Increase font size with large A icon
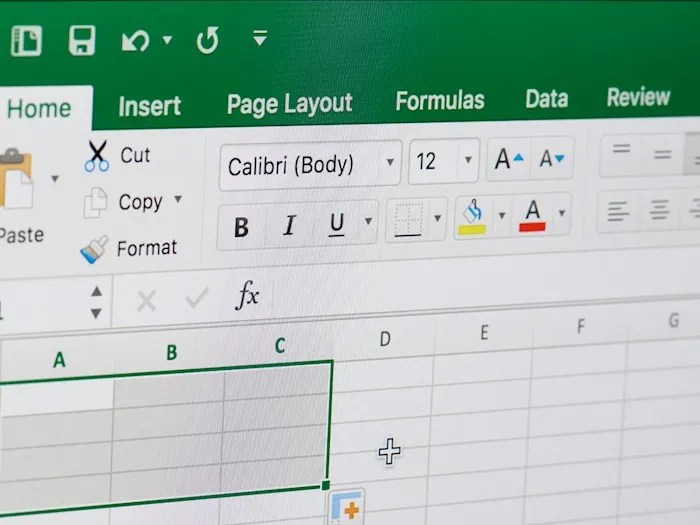Screen dimensions: 700x525 click(508, 160)
